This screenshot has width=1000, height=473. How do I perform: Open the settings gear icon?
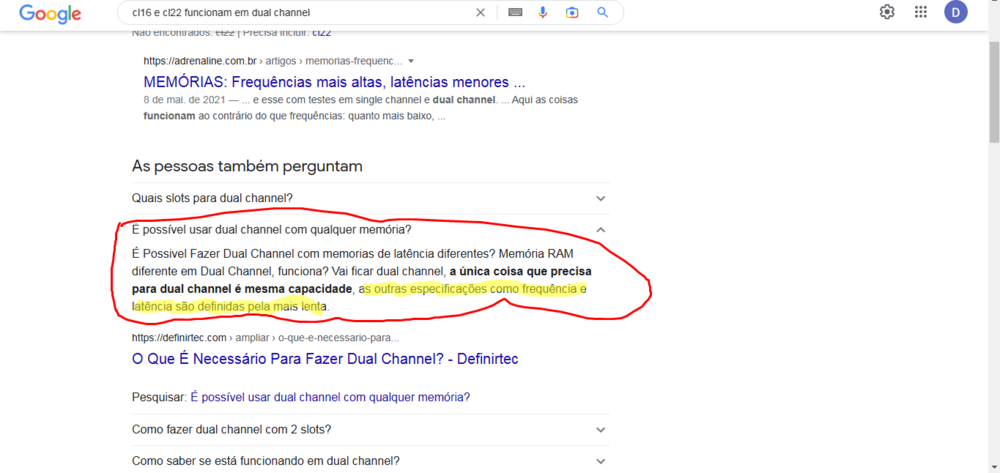click(x=886, y=12)
